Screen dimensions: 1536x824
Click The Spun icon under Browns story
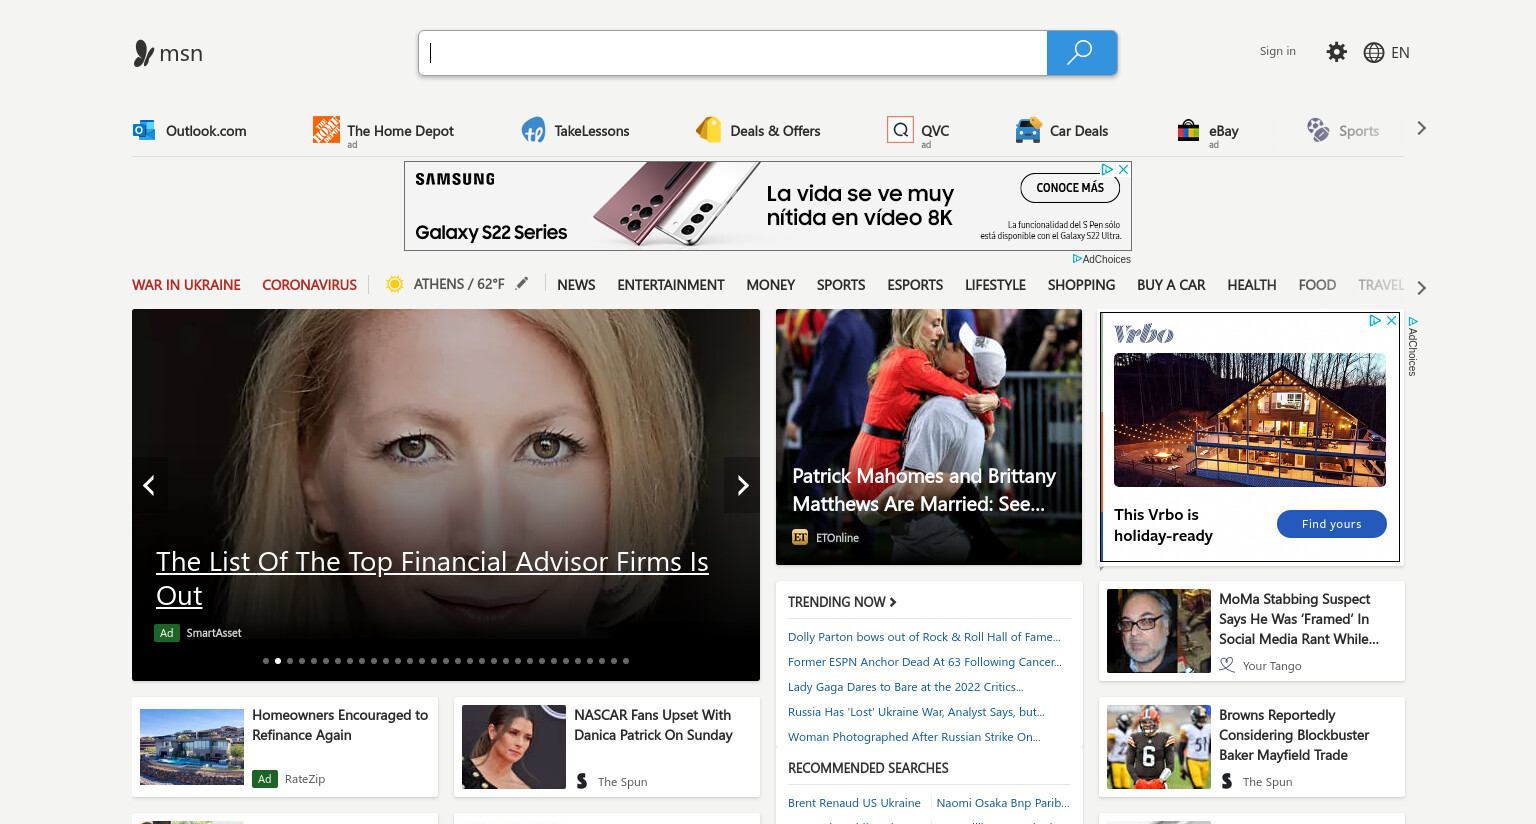(x=1227, y=781)
